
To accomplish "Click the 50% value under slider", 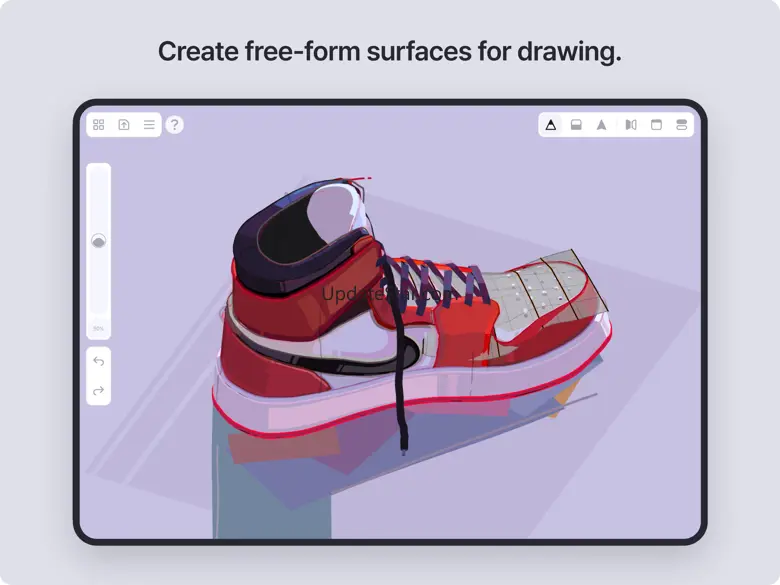I will 98,329.
